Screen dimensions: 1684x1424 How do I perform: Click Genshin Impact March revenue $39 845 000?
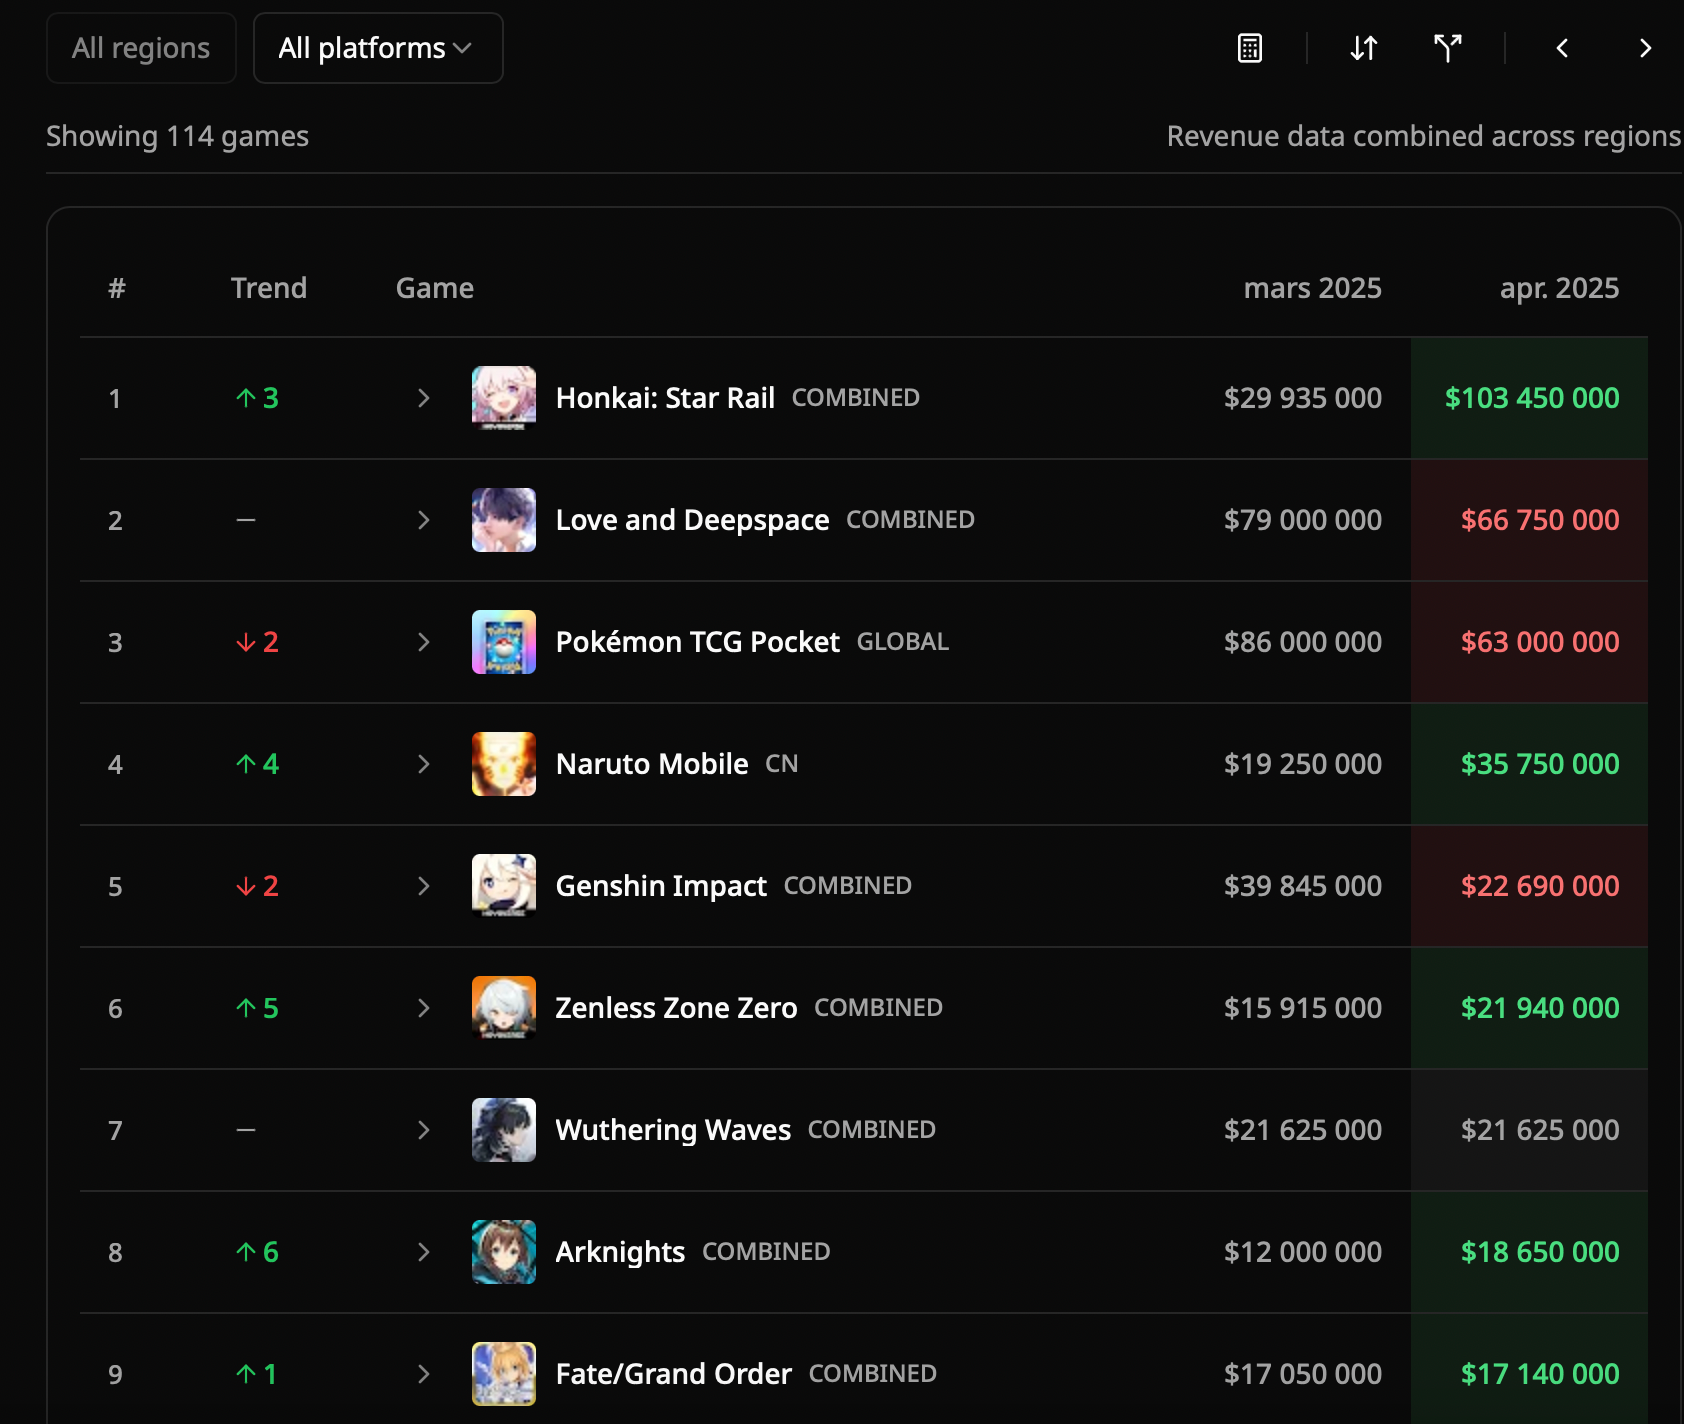(x=1303, y=886)
